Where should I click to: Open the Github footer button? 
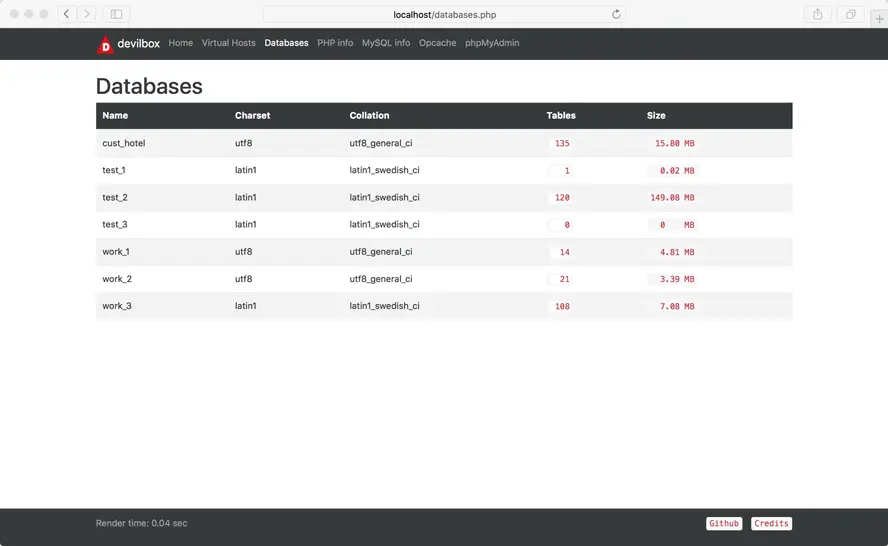pyautogui.click(x=724, y=523)
